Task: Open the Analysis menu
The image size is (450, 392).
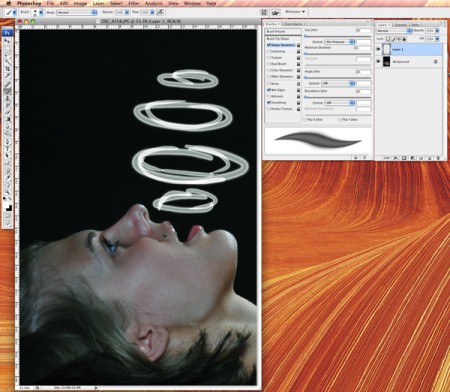Action: [x=154, y=3]
